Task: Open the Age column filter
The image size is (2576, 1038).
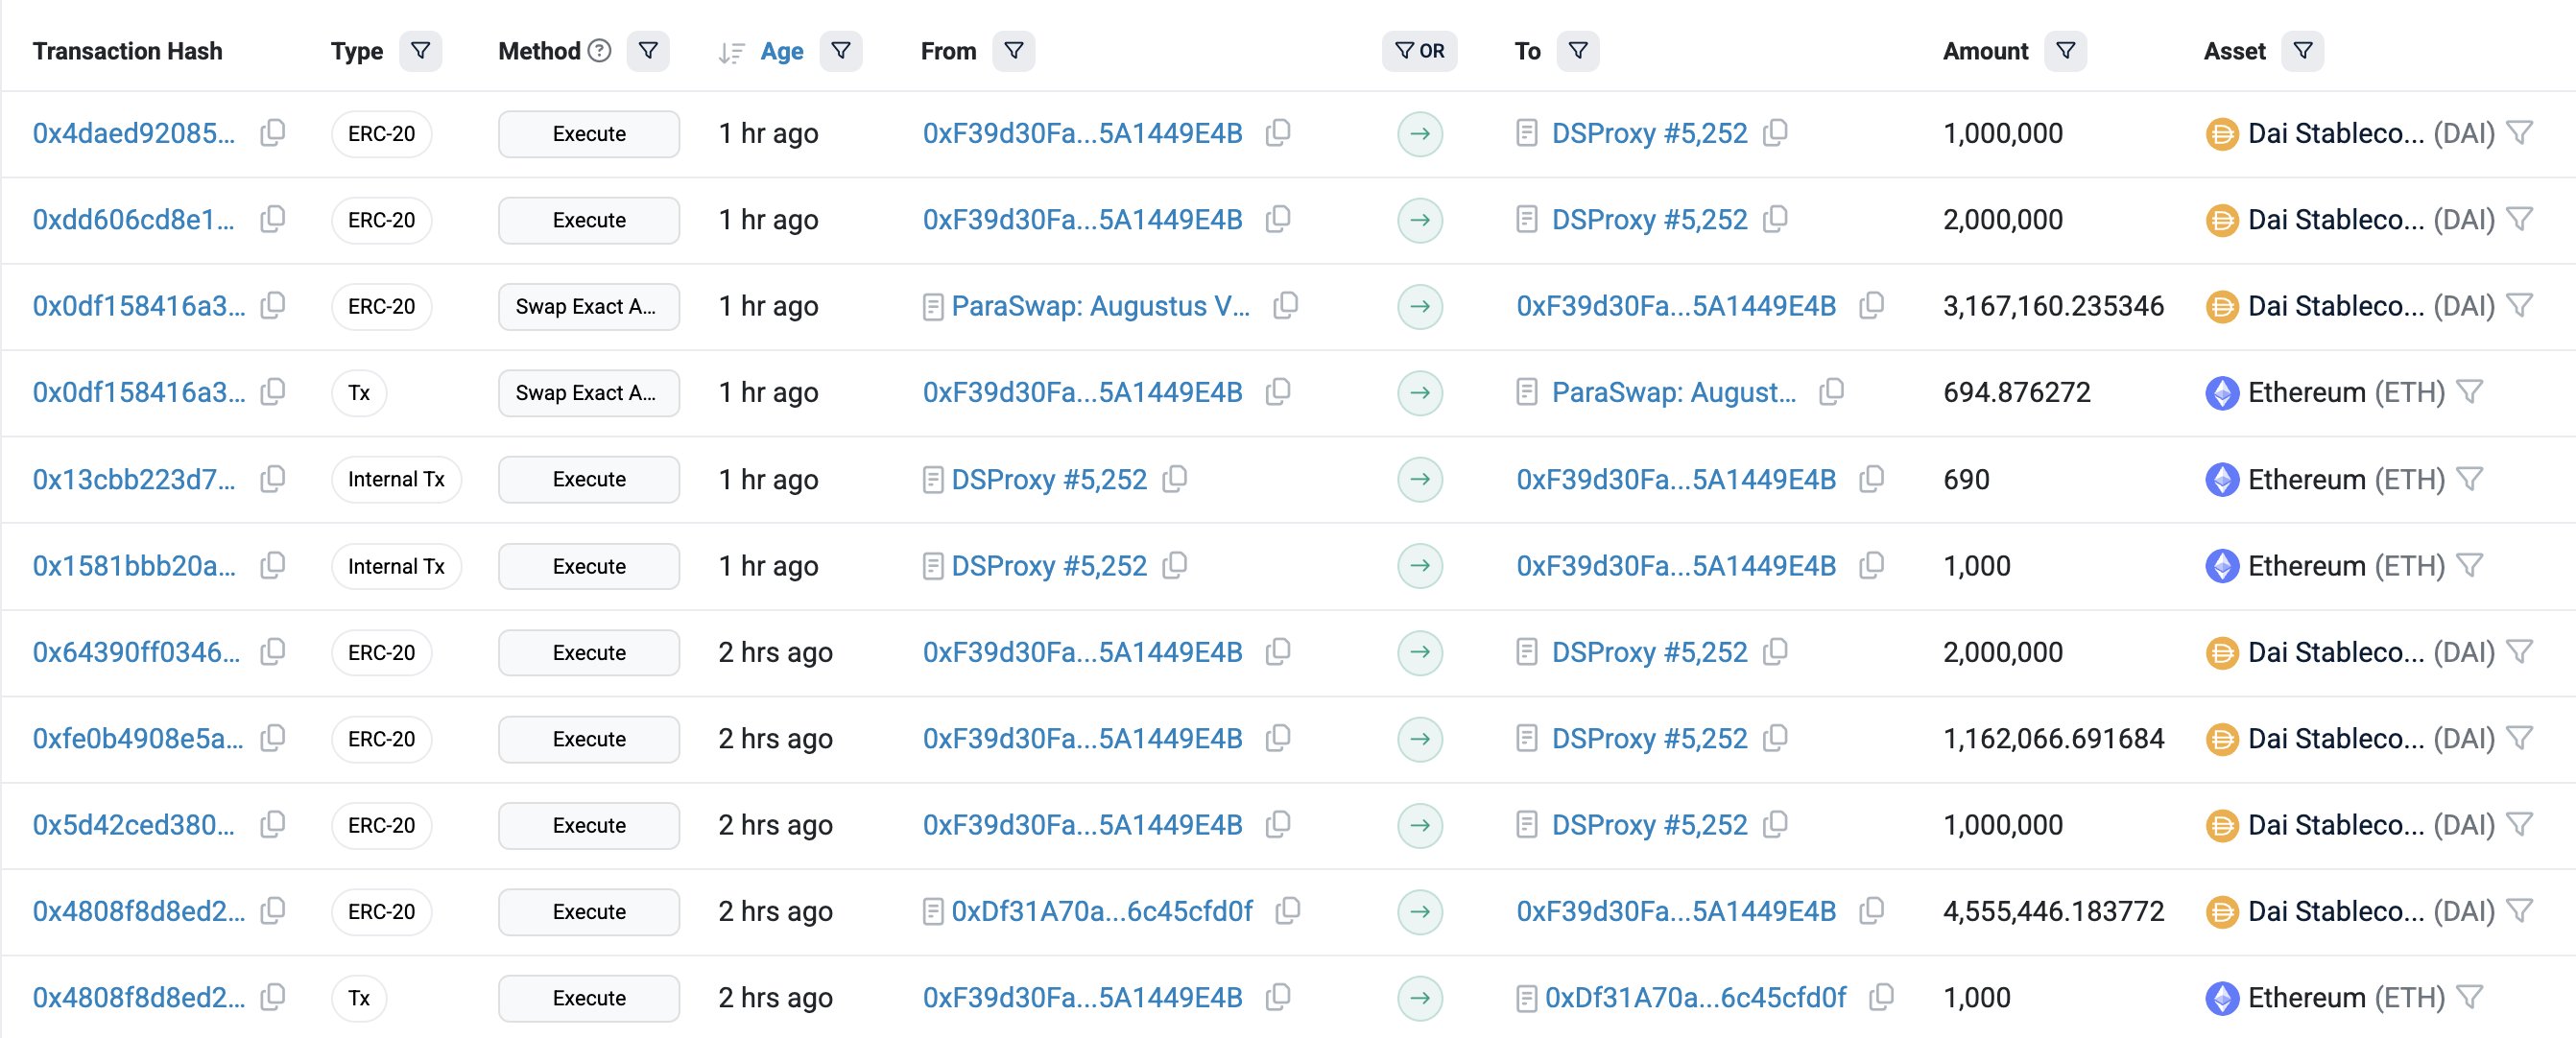Action: pyautogui.click(x=841, y=51)
